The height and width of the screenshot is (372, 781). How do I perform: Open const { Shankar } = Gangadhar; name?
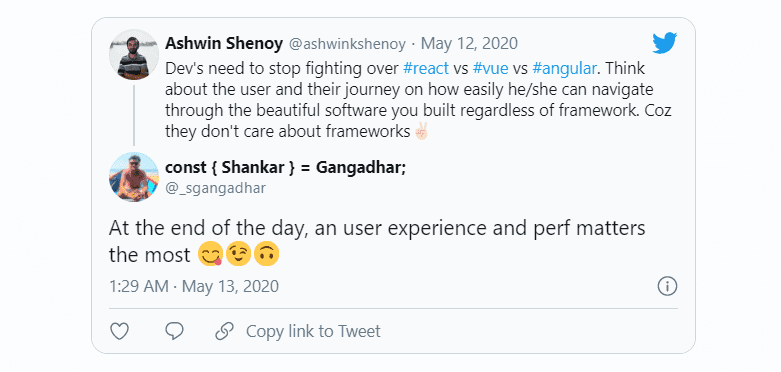pyautogui.click(x=285, y=168)
